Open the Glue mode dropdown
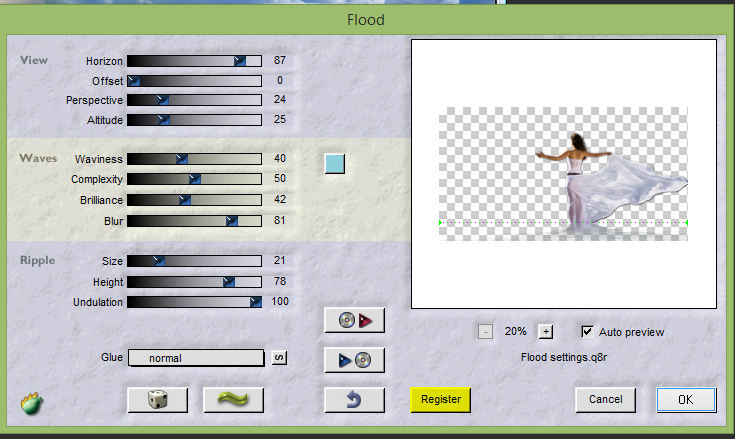This screenshot has width=735, height=439. (195, 357)
